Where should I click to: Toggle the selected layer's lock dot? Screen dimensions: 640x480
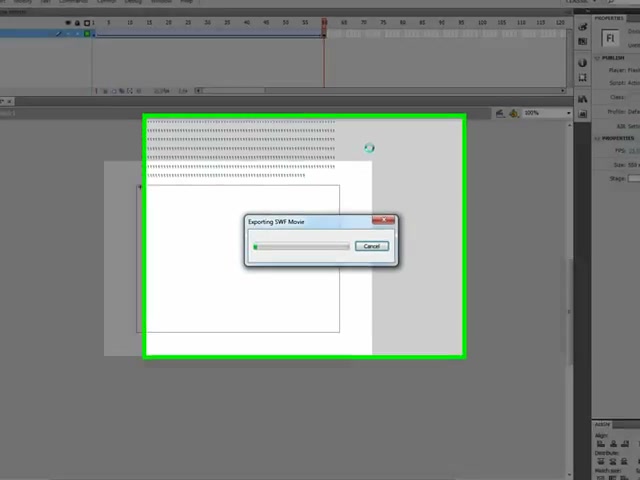pyautogui.click(x=77, y=34)
